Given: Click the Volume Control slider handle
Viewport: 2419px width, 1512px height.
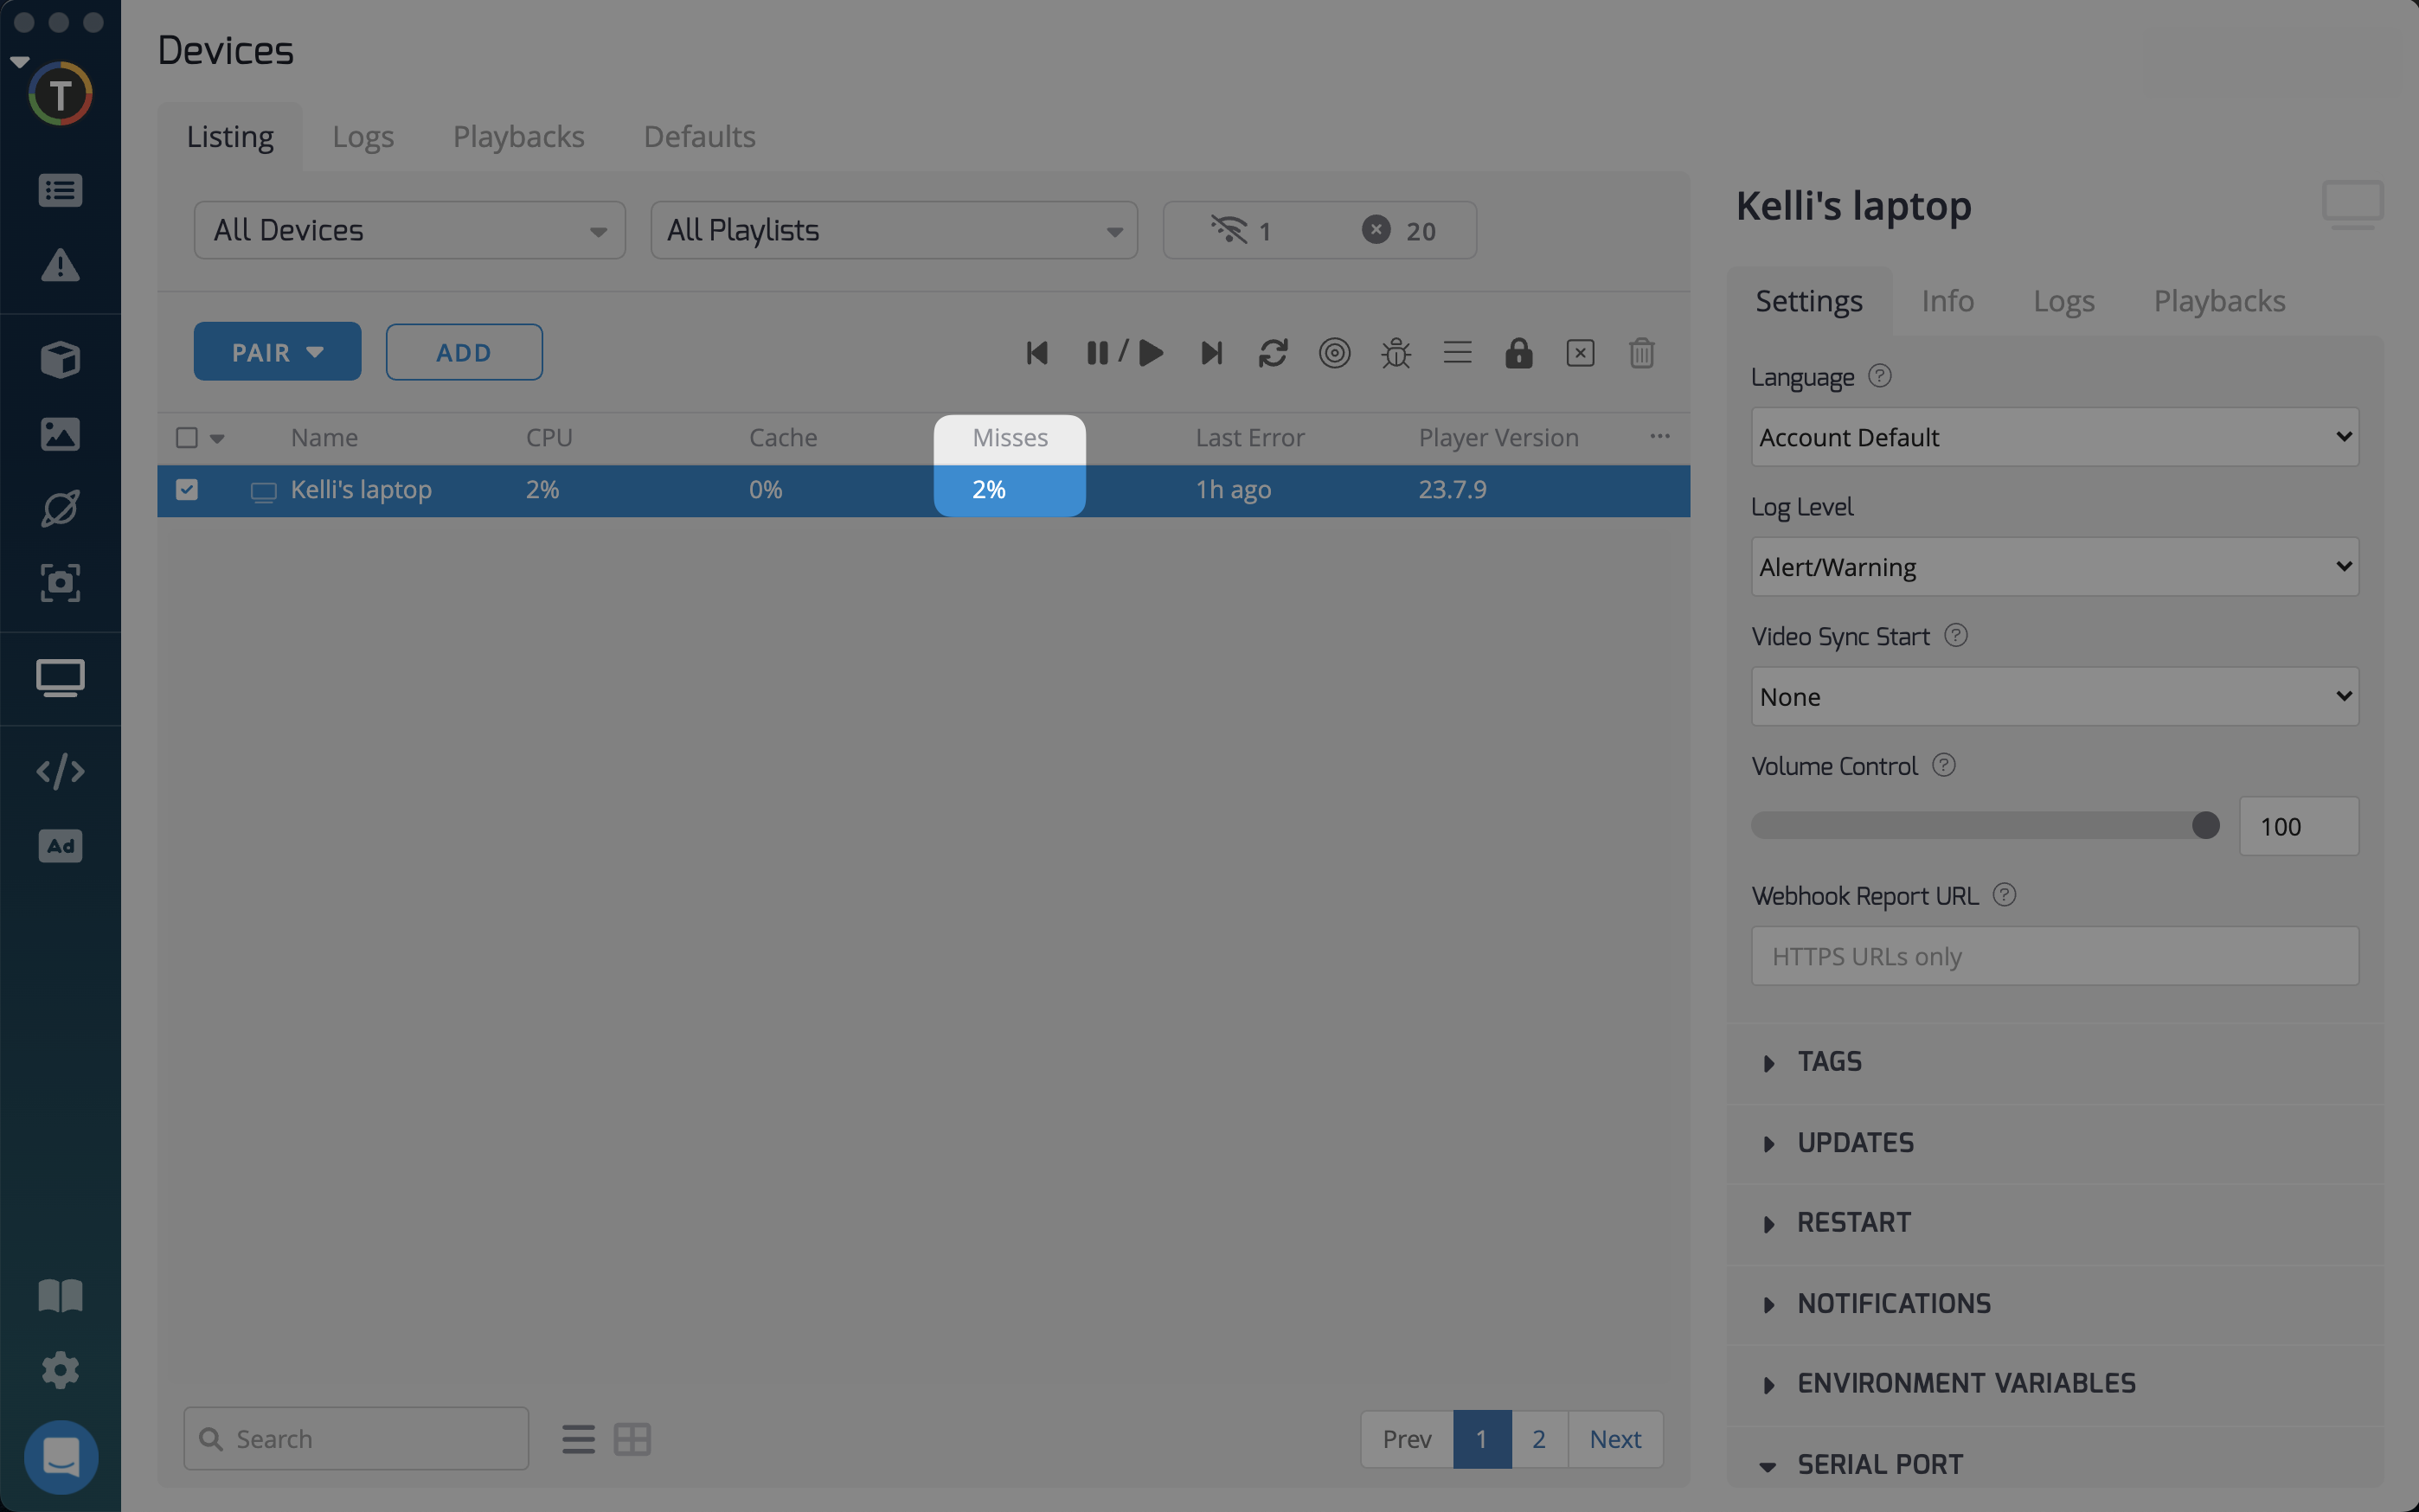Looking at the screenshot, I should point(2205,825).
